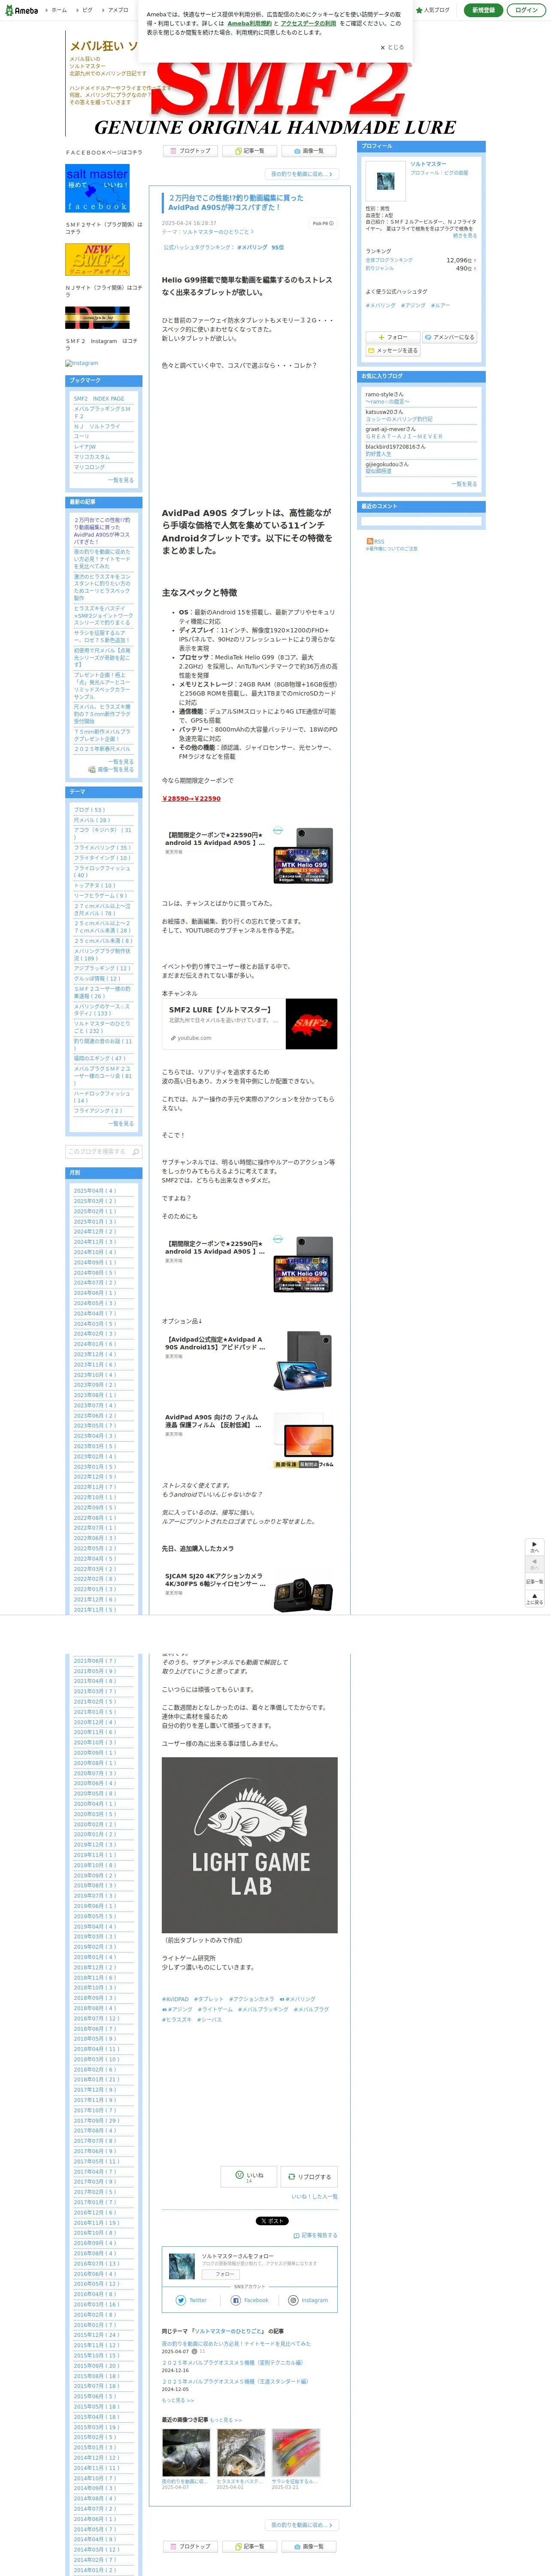Open アクセスデータの利用 link in cookie notice
The image size is (551, 2576).
(x=308, y=23)
